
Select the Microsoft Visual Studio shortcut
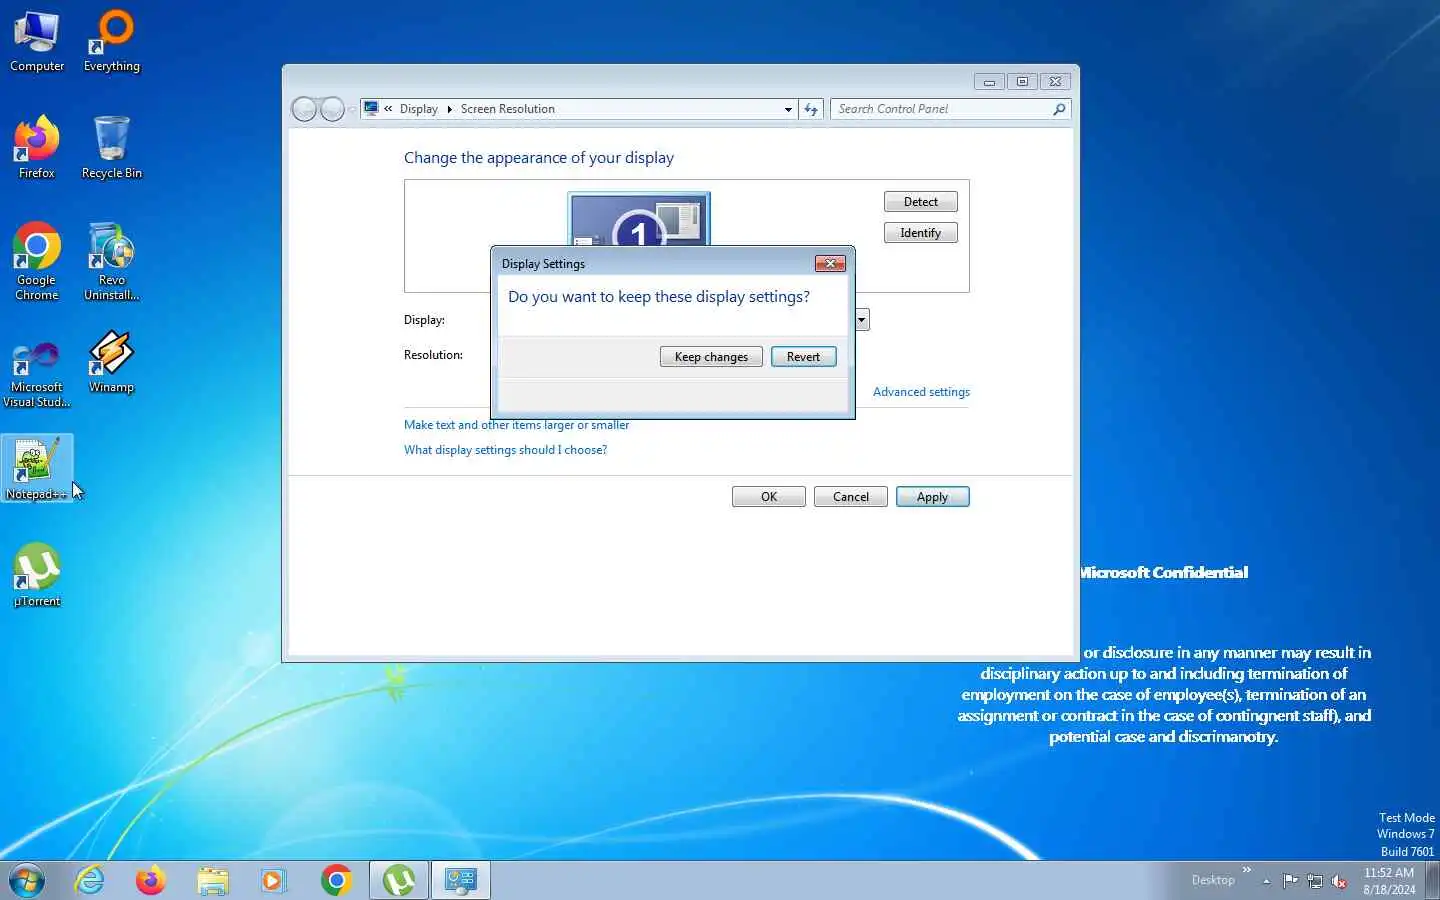37,372
